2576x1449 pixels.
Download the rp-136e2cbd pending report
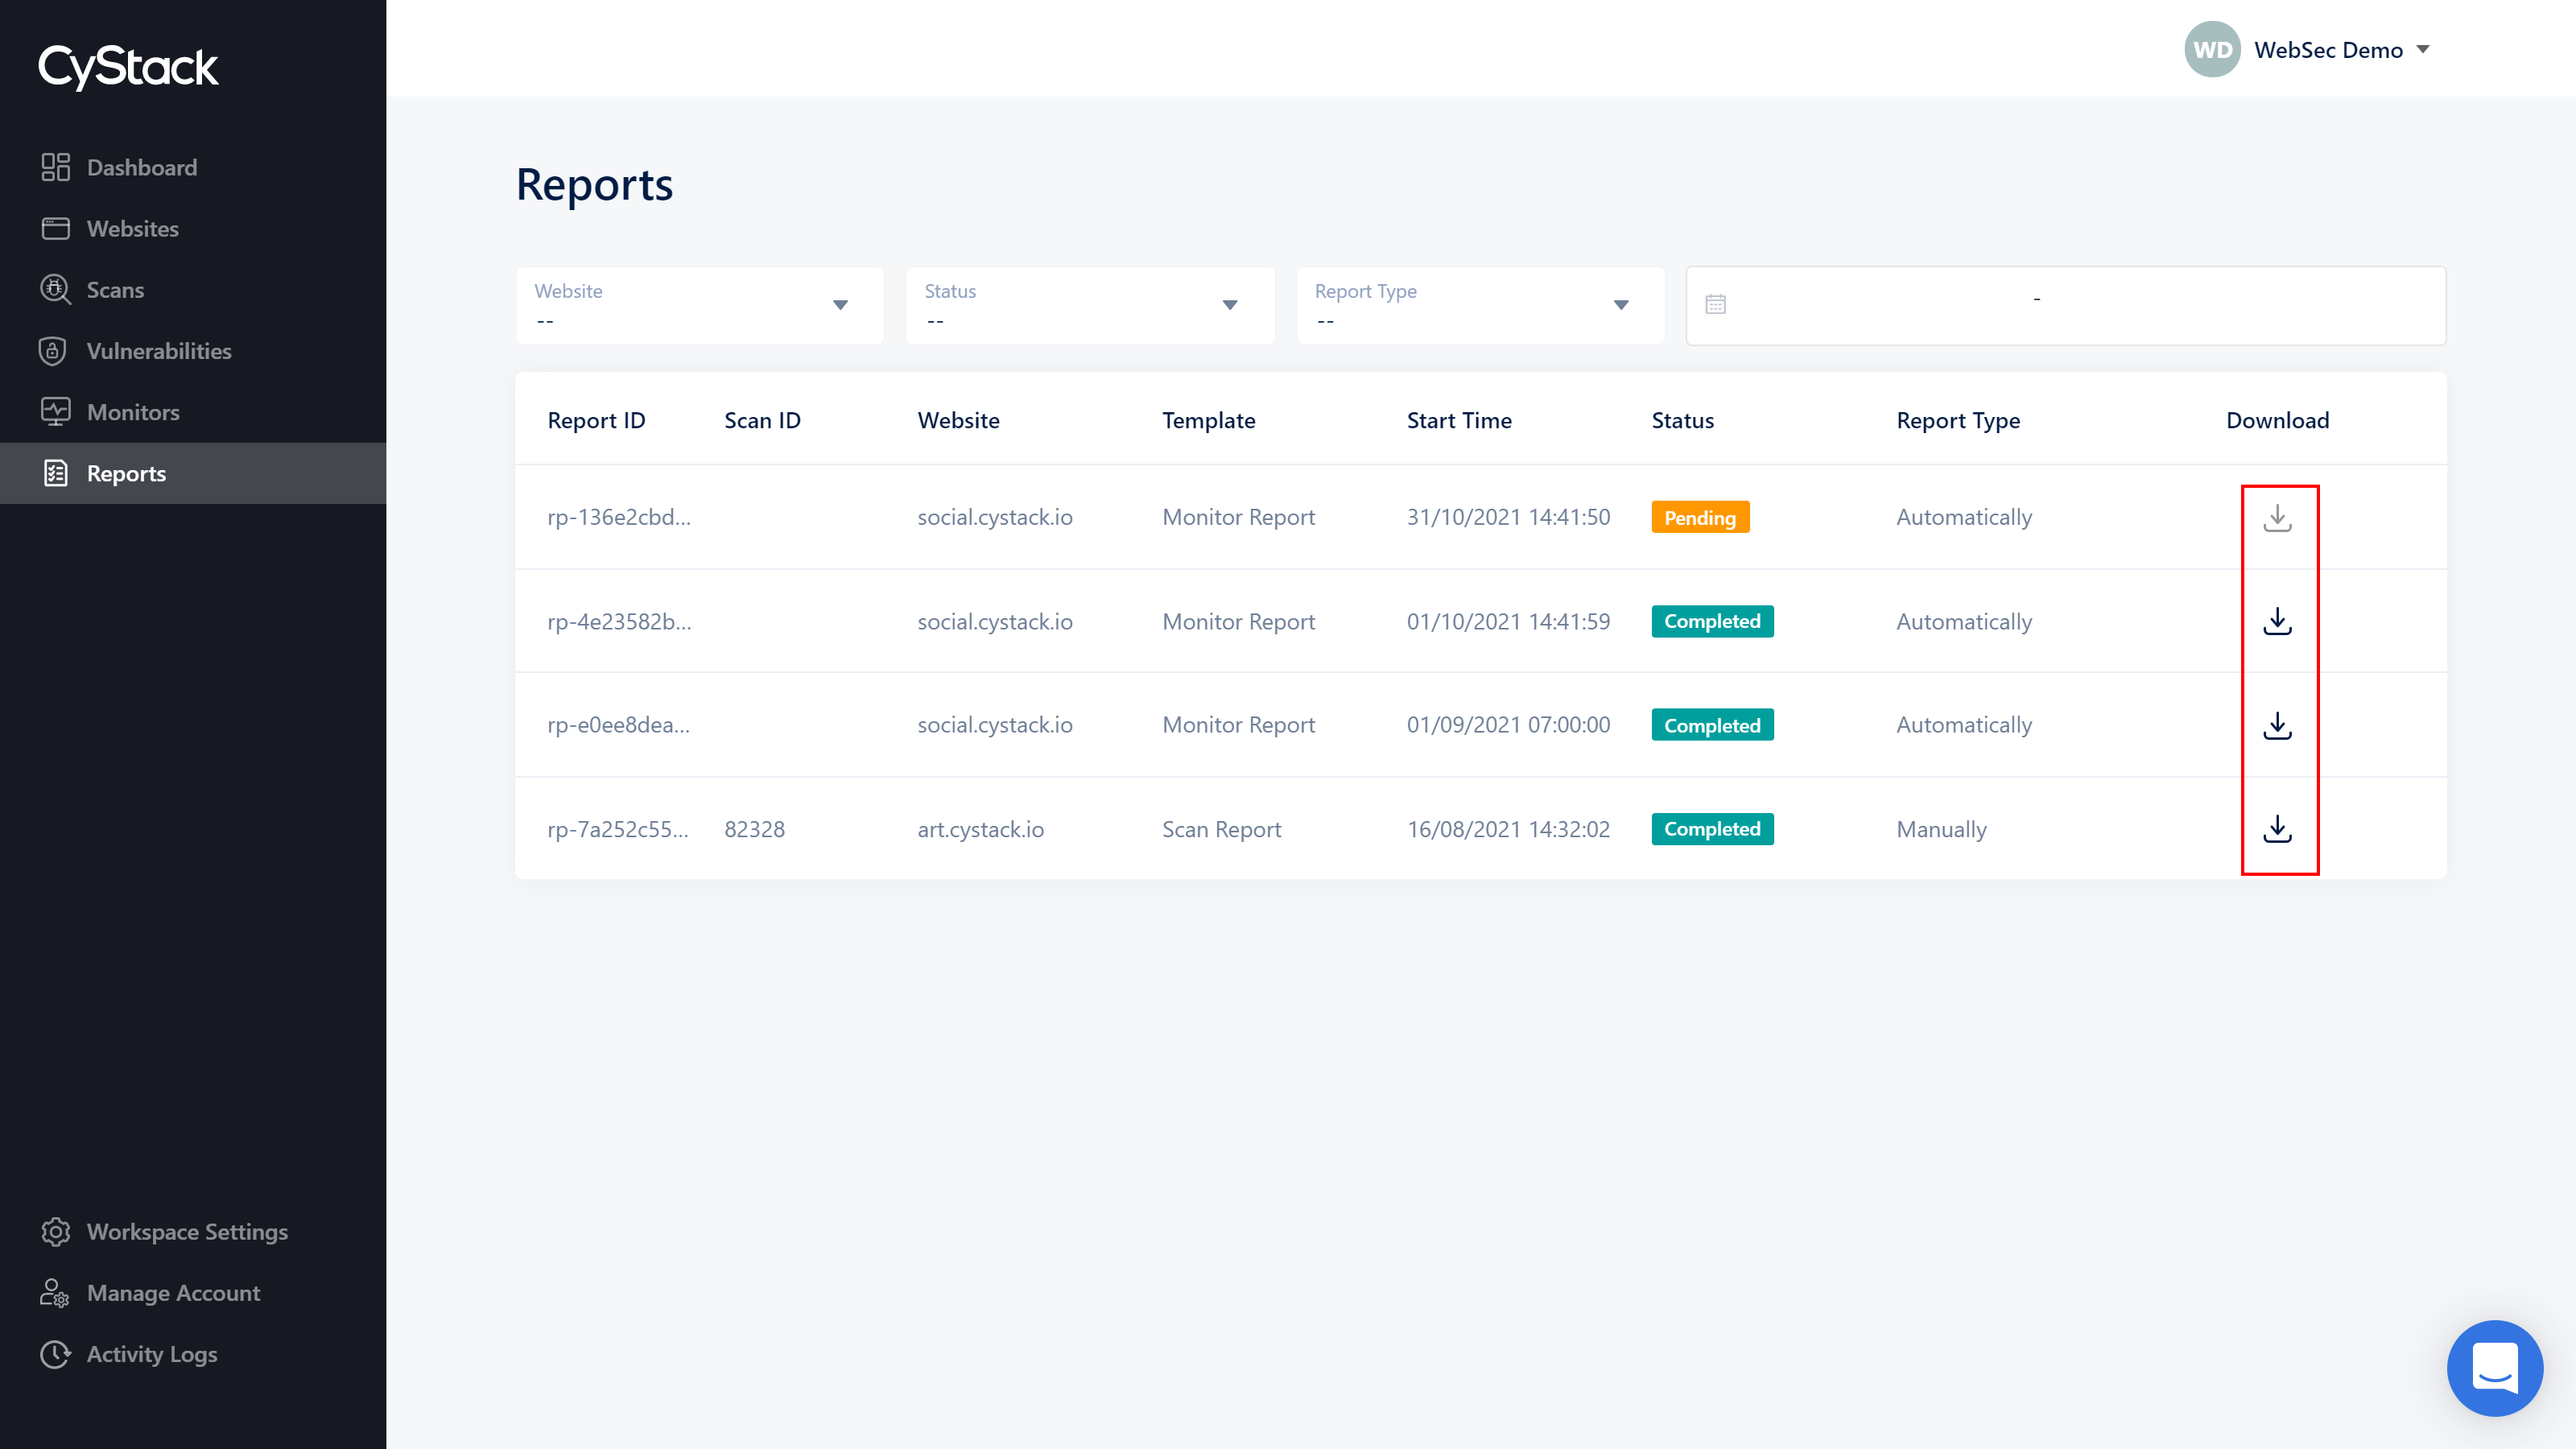point(2278,517)
